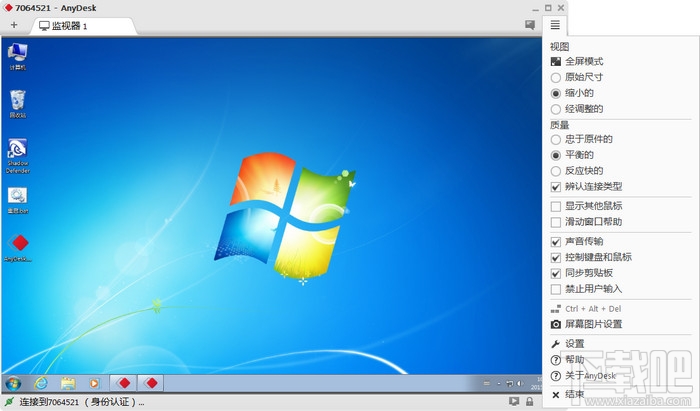
Task: Select the 原始尺寸 view option
Action: [x=577, y=77]
